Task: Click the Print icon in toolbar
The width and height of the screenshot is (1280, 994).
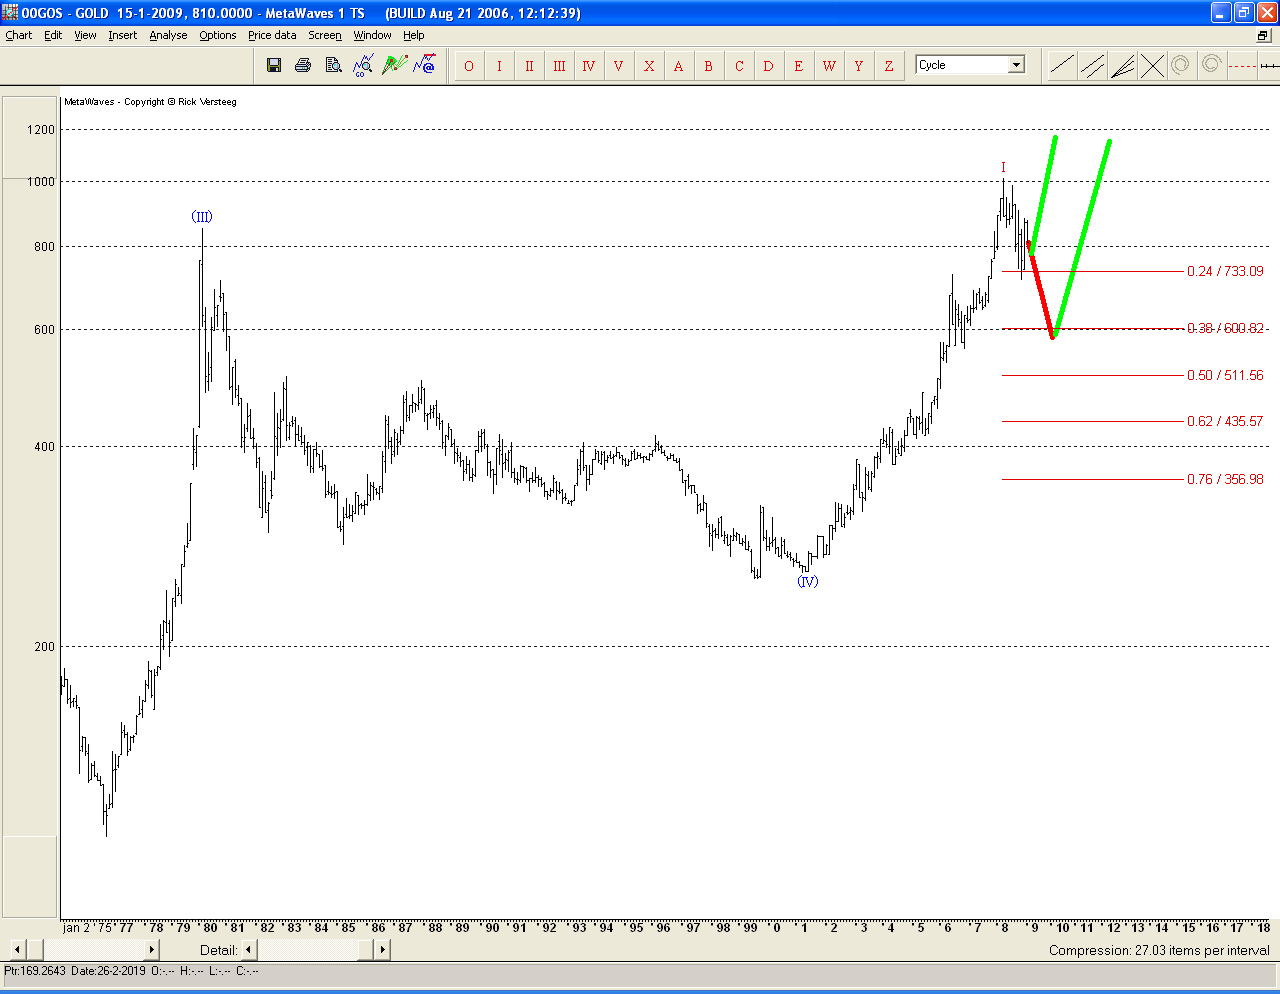Action: click(303, 66)
